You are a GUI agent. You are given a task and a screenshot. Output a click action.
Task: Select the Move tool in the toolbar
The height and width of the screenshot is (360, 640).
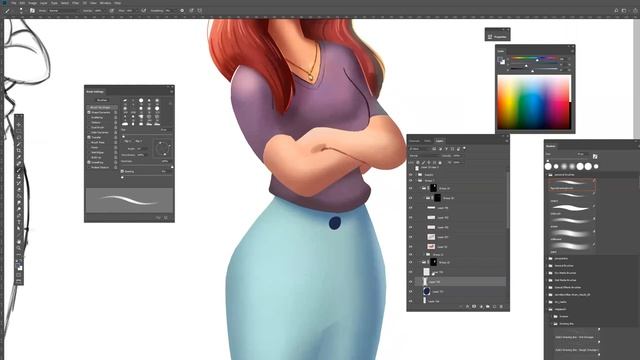pos(19,124)
